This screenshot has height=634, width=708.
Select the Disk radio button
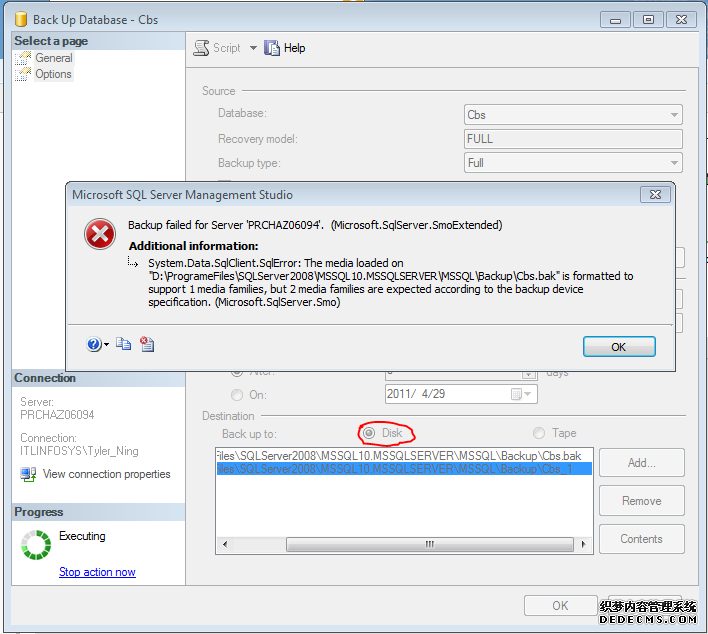point(370,433)
